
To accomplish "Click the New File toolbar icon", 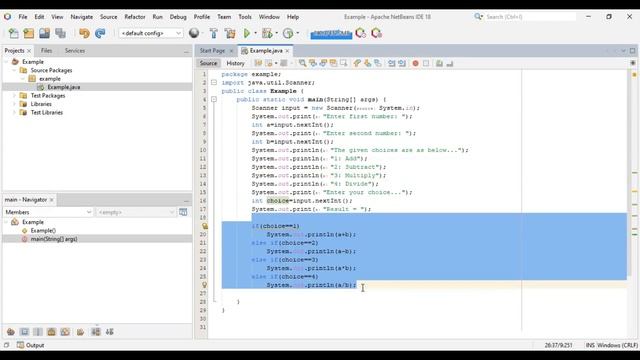I will pos(13,33).
